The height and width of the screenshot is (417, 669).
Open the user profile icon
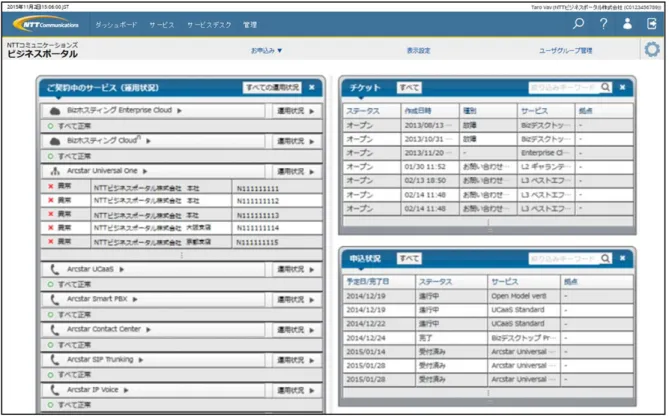(x=627, y=24)
